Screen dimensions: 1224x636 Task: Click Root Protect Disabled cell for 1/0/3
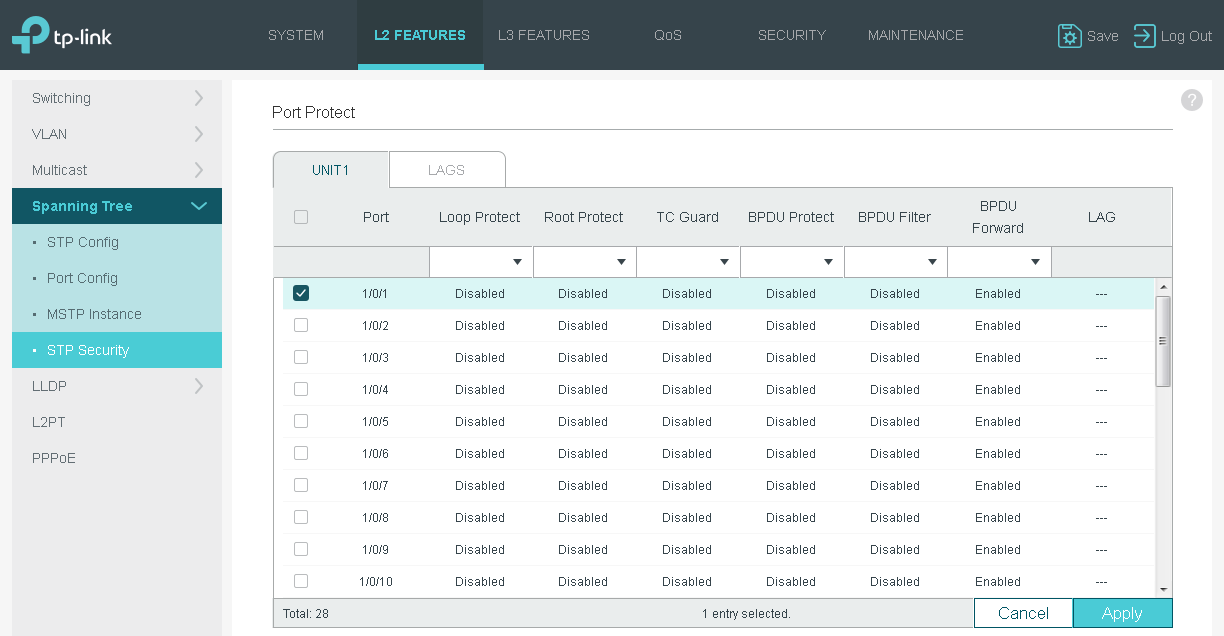(583, 358)
